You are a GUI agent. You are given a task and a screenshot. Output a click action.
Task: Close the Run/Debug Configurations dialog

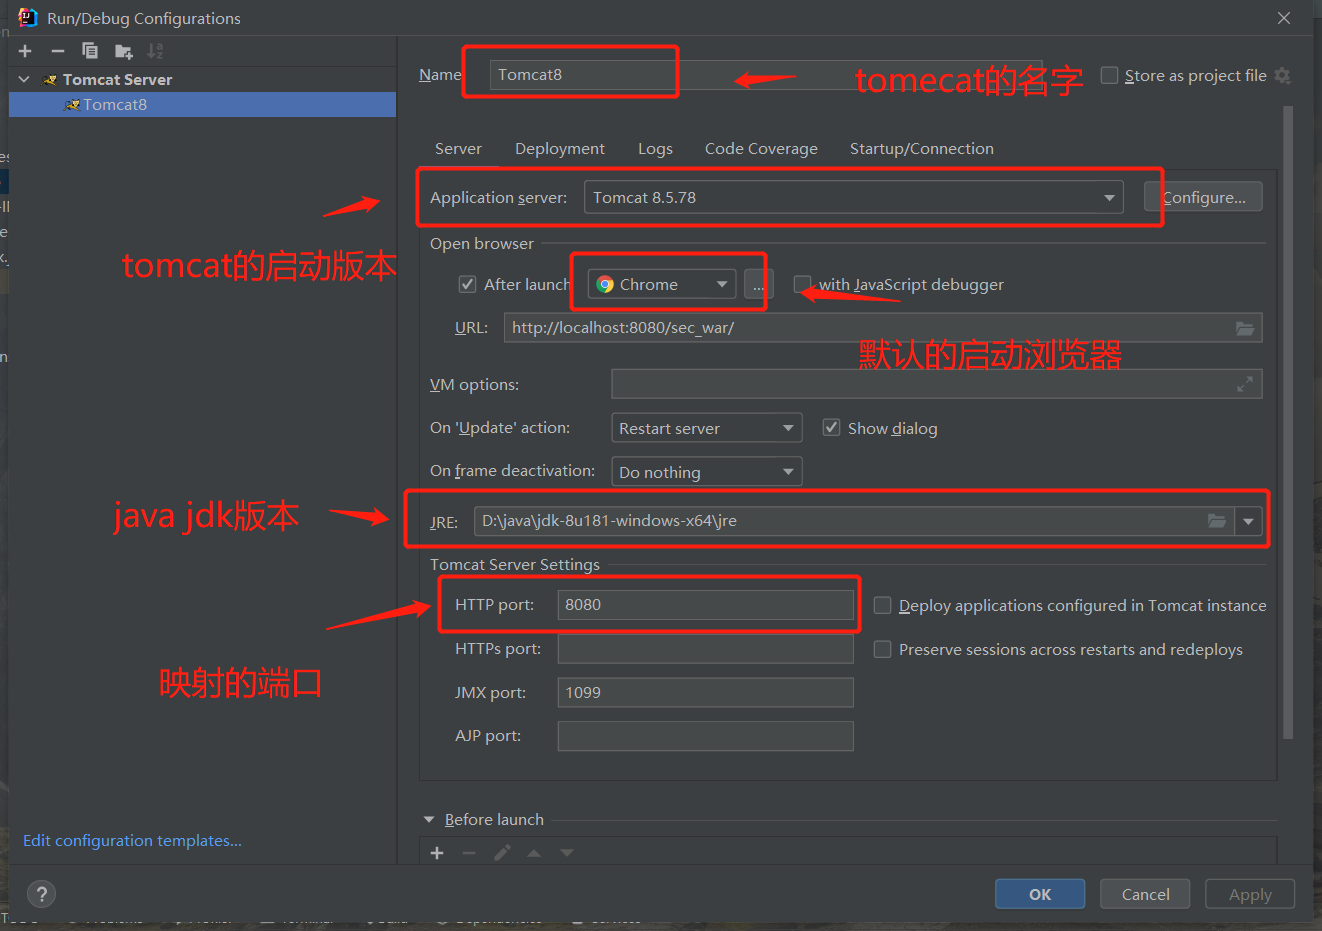pos(1284,18)
